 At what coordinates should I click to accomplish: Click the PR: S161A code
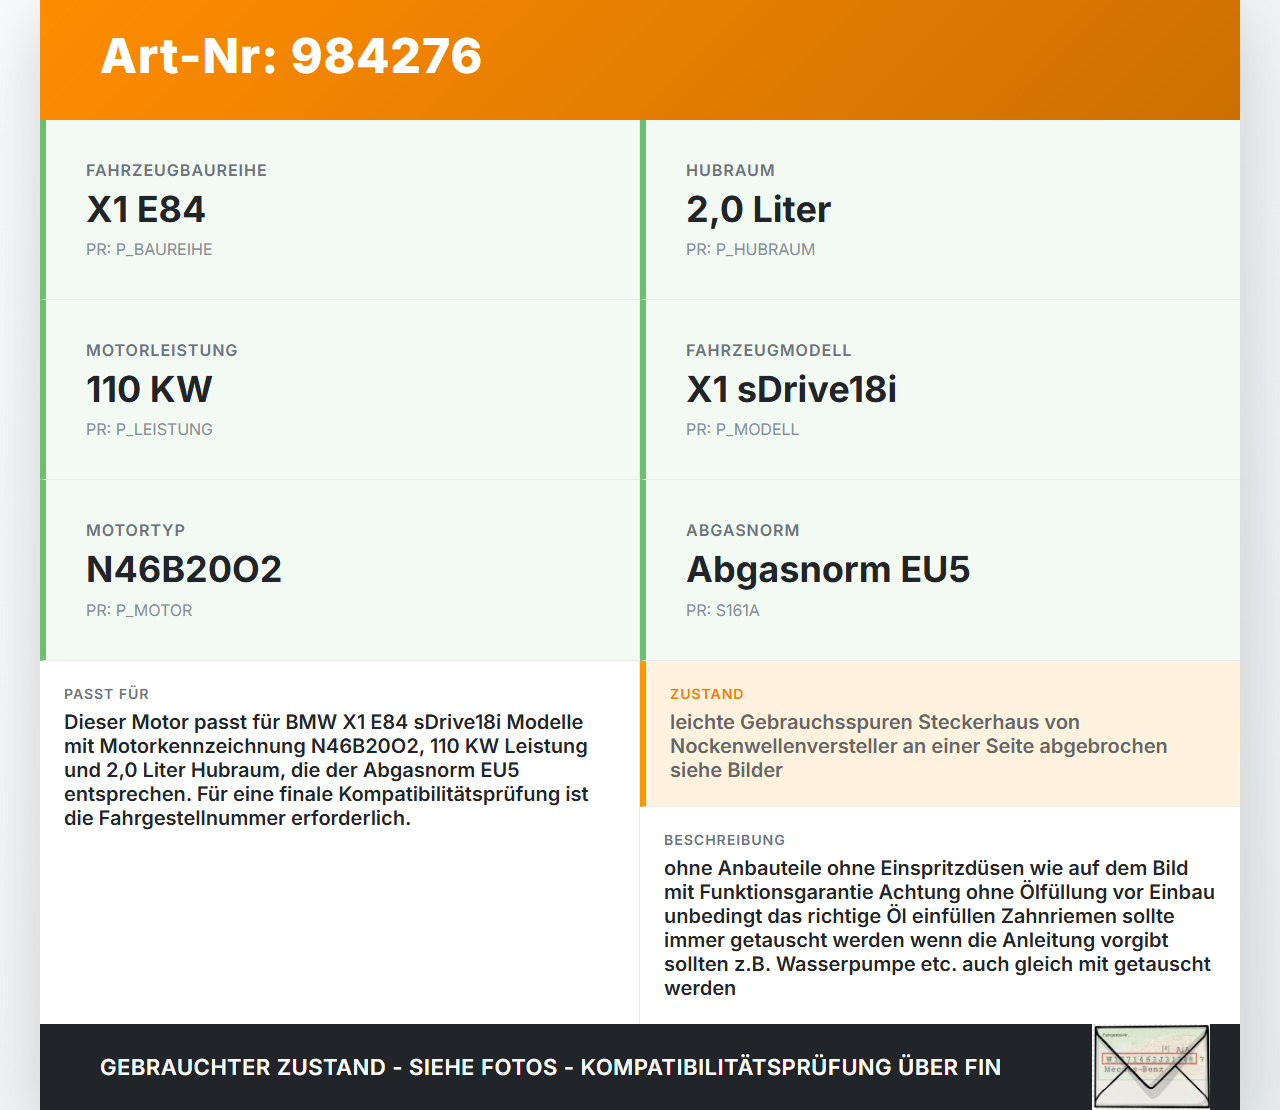pyautogui.click(x=723, y=609)
